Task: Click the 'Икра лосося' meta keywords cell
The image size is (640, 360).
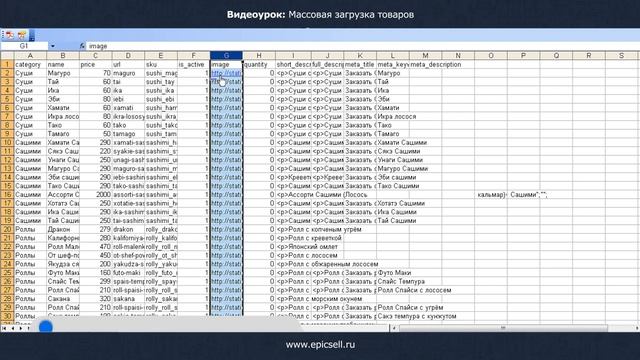Action: point(396,116)
